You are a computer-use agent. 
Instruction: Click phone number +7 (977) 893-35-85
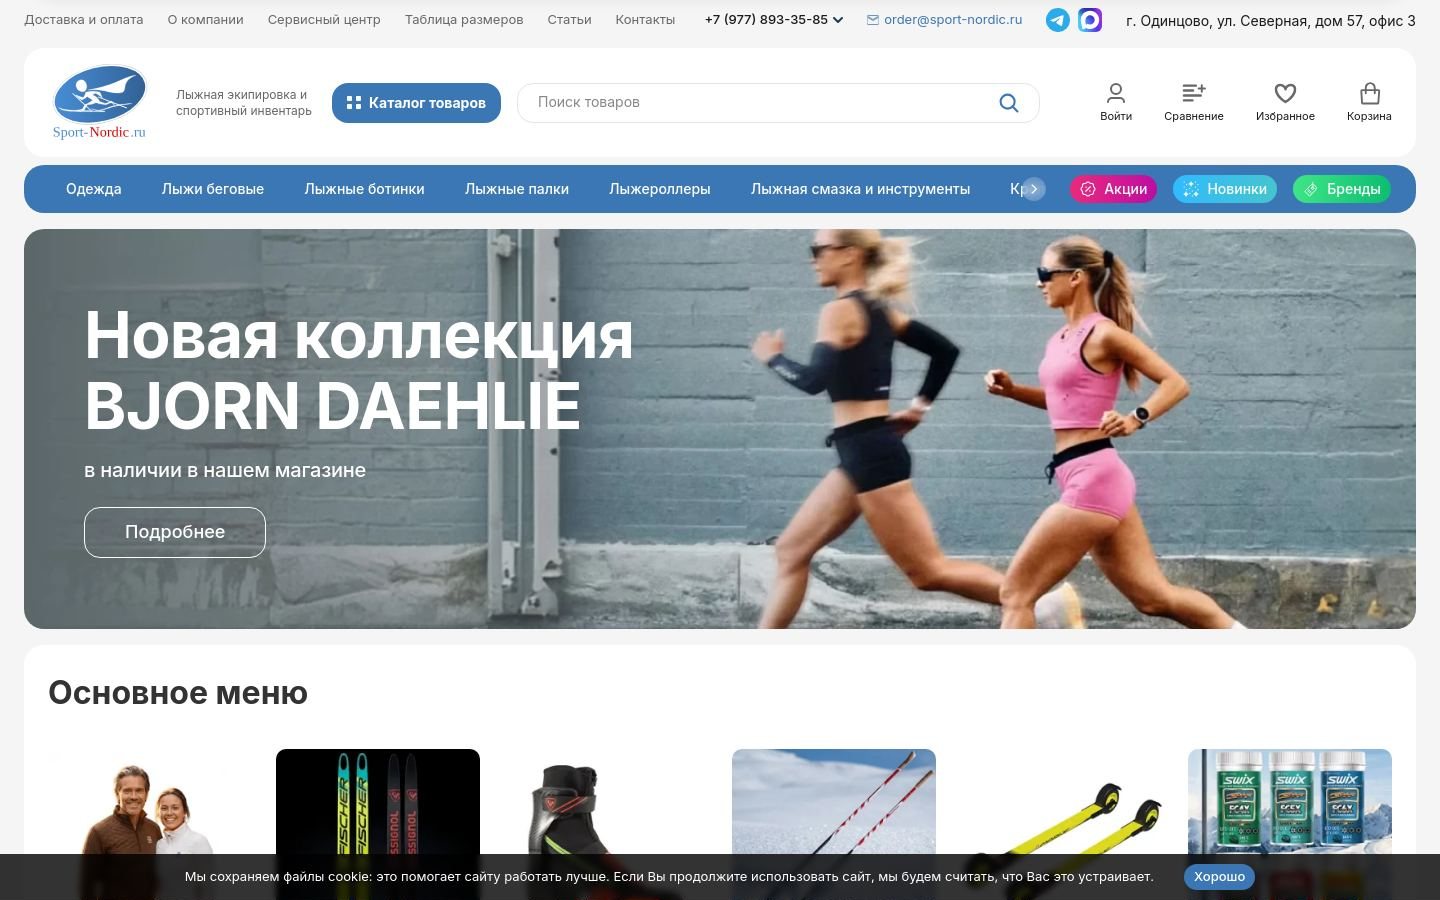pyautogui.click(x=766, y=20)
